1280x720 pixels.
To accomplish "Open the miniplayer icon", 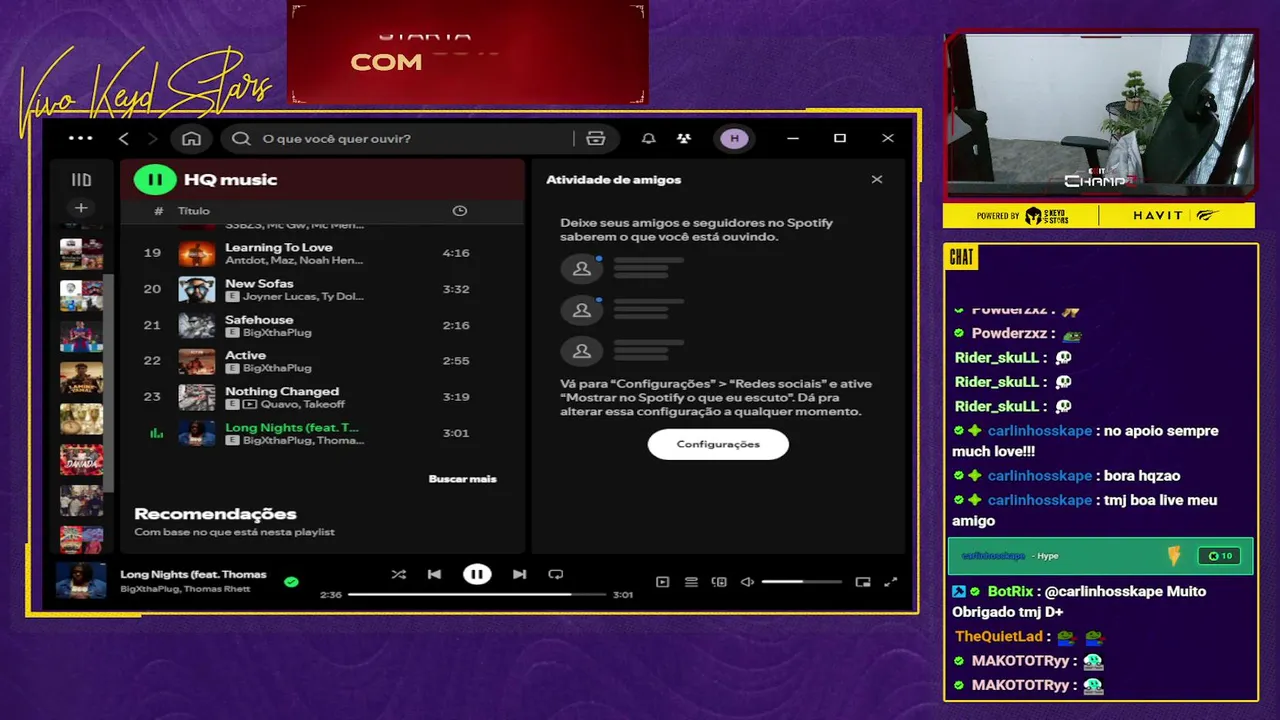I will pos(863,582).
